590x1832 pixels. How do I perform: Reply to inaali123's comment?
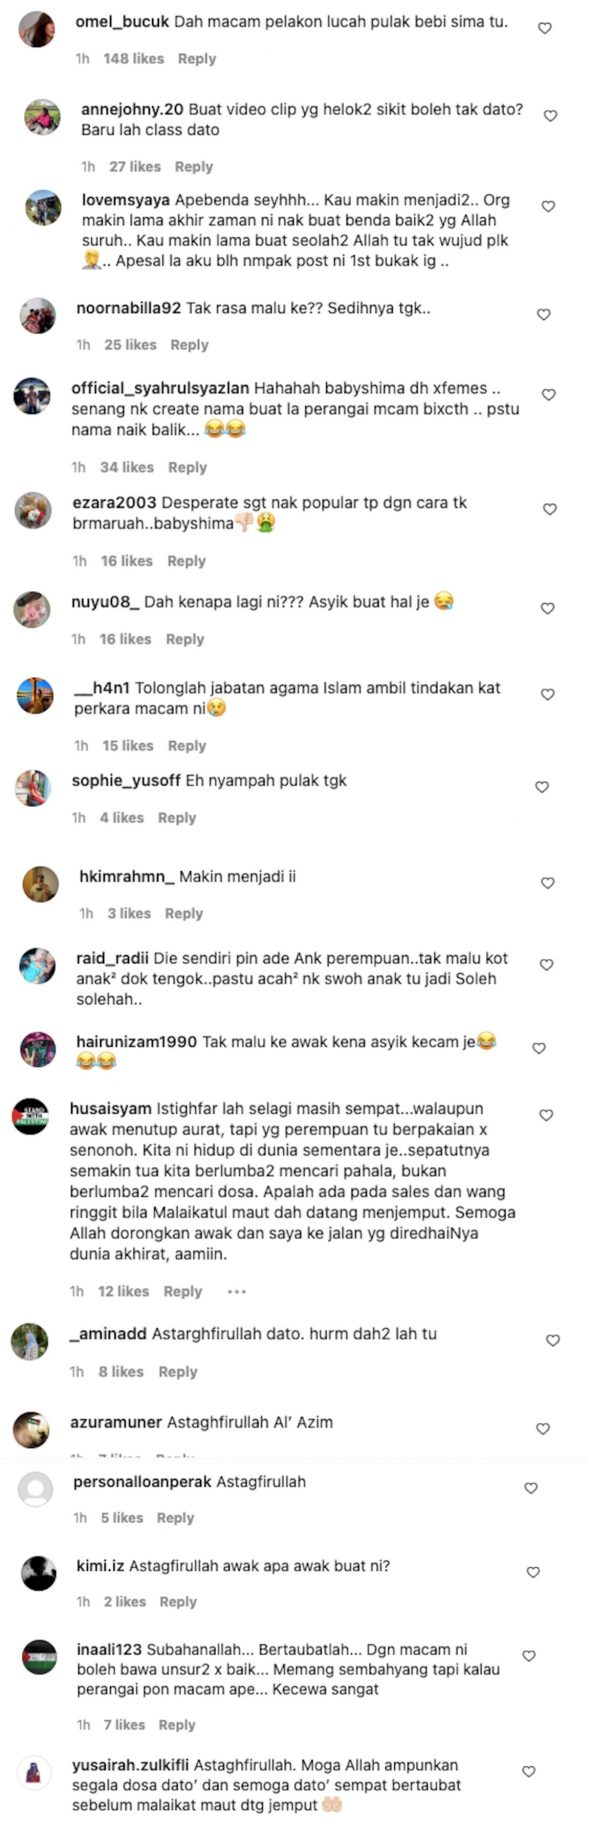tap(177, 1725)
